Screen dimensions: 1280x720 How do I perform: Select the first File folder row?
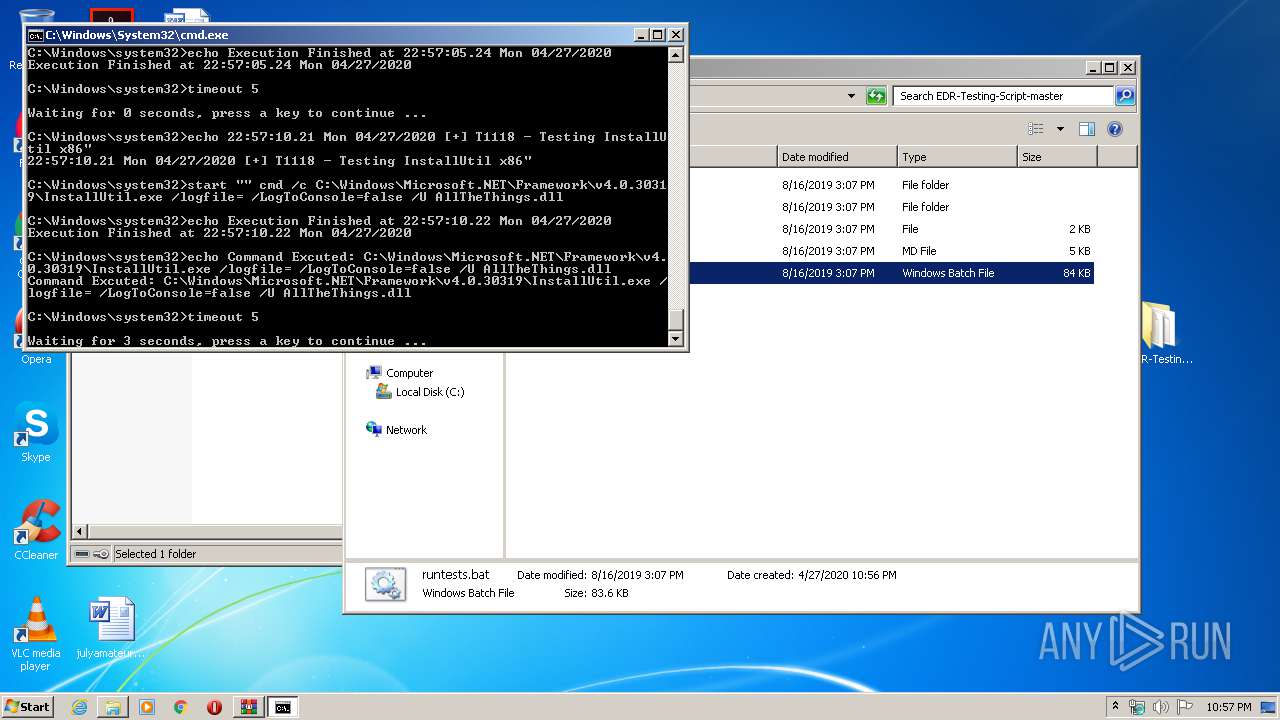(890, 185)
